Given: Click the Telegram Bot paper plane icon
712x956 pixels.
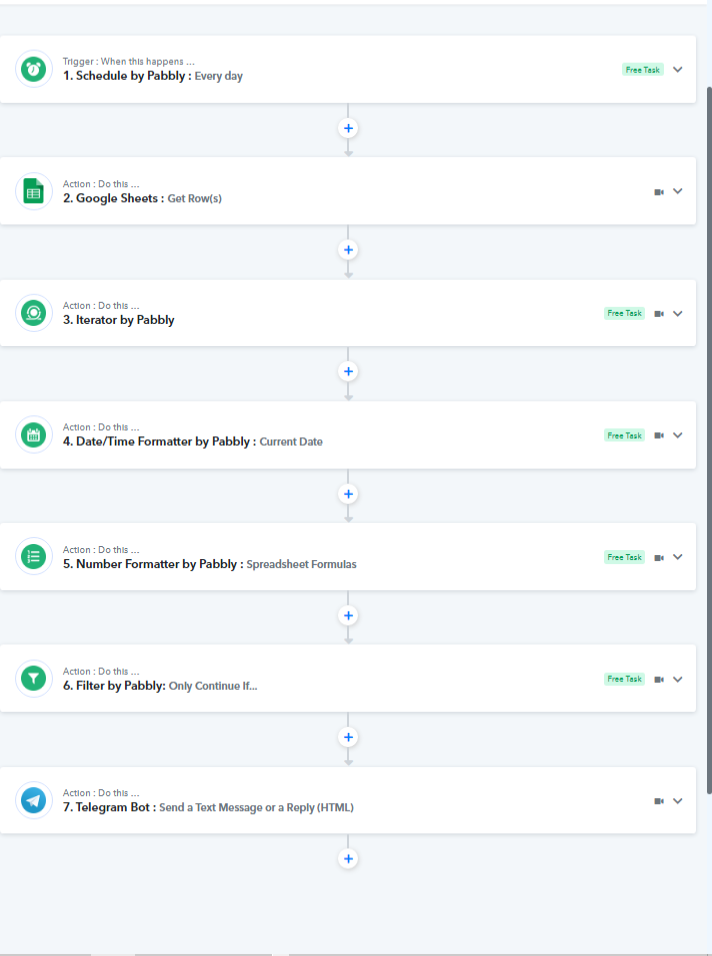Looking at the screenshot, I should [x=34, y=800].
